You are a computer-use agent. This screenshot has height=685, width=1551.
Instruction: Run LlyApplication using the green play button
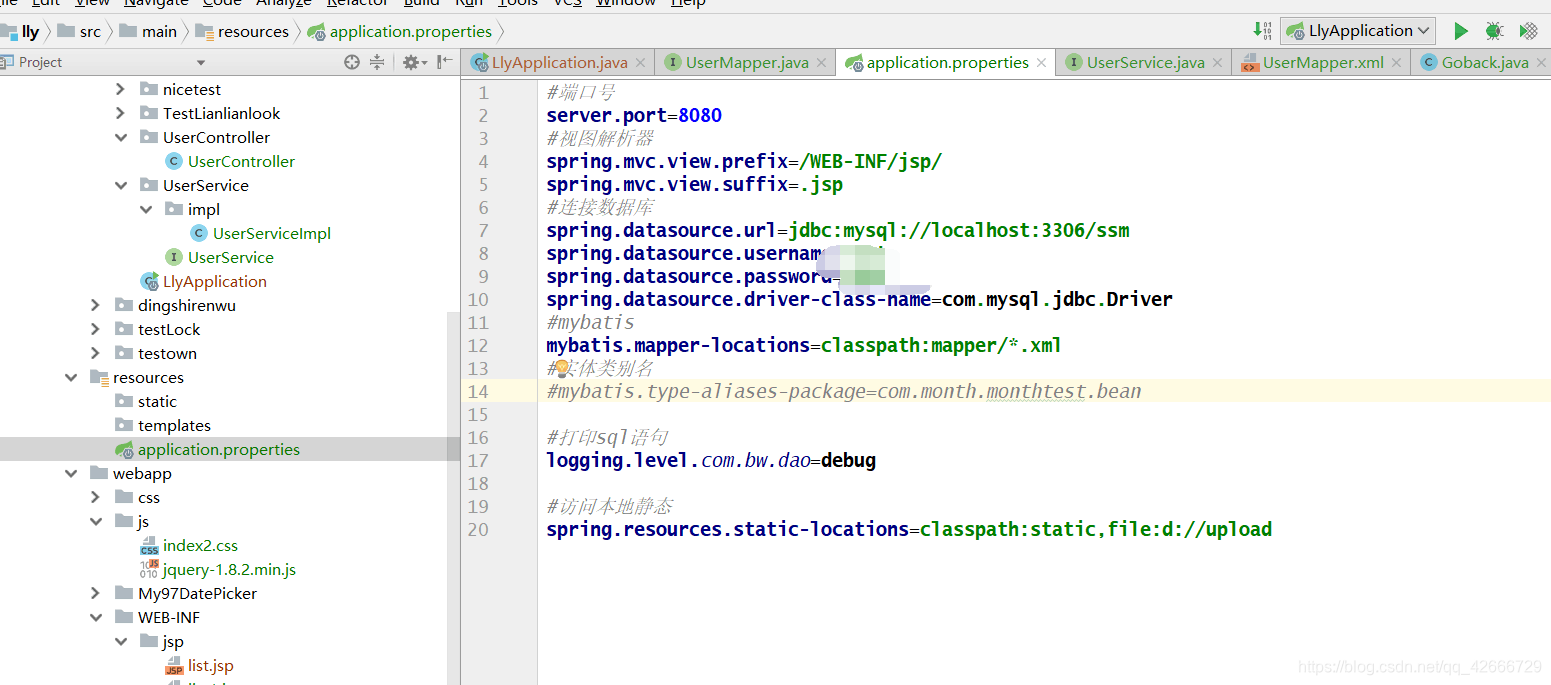(x=1460, y=30)
